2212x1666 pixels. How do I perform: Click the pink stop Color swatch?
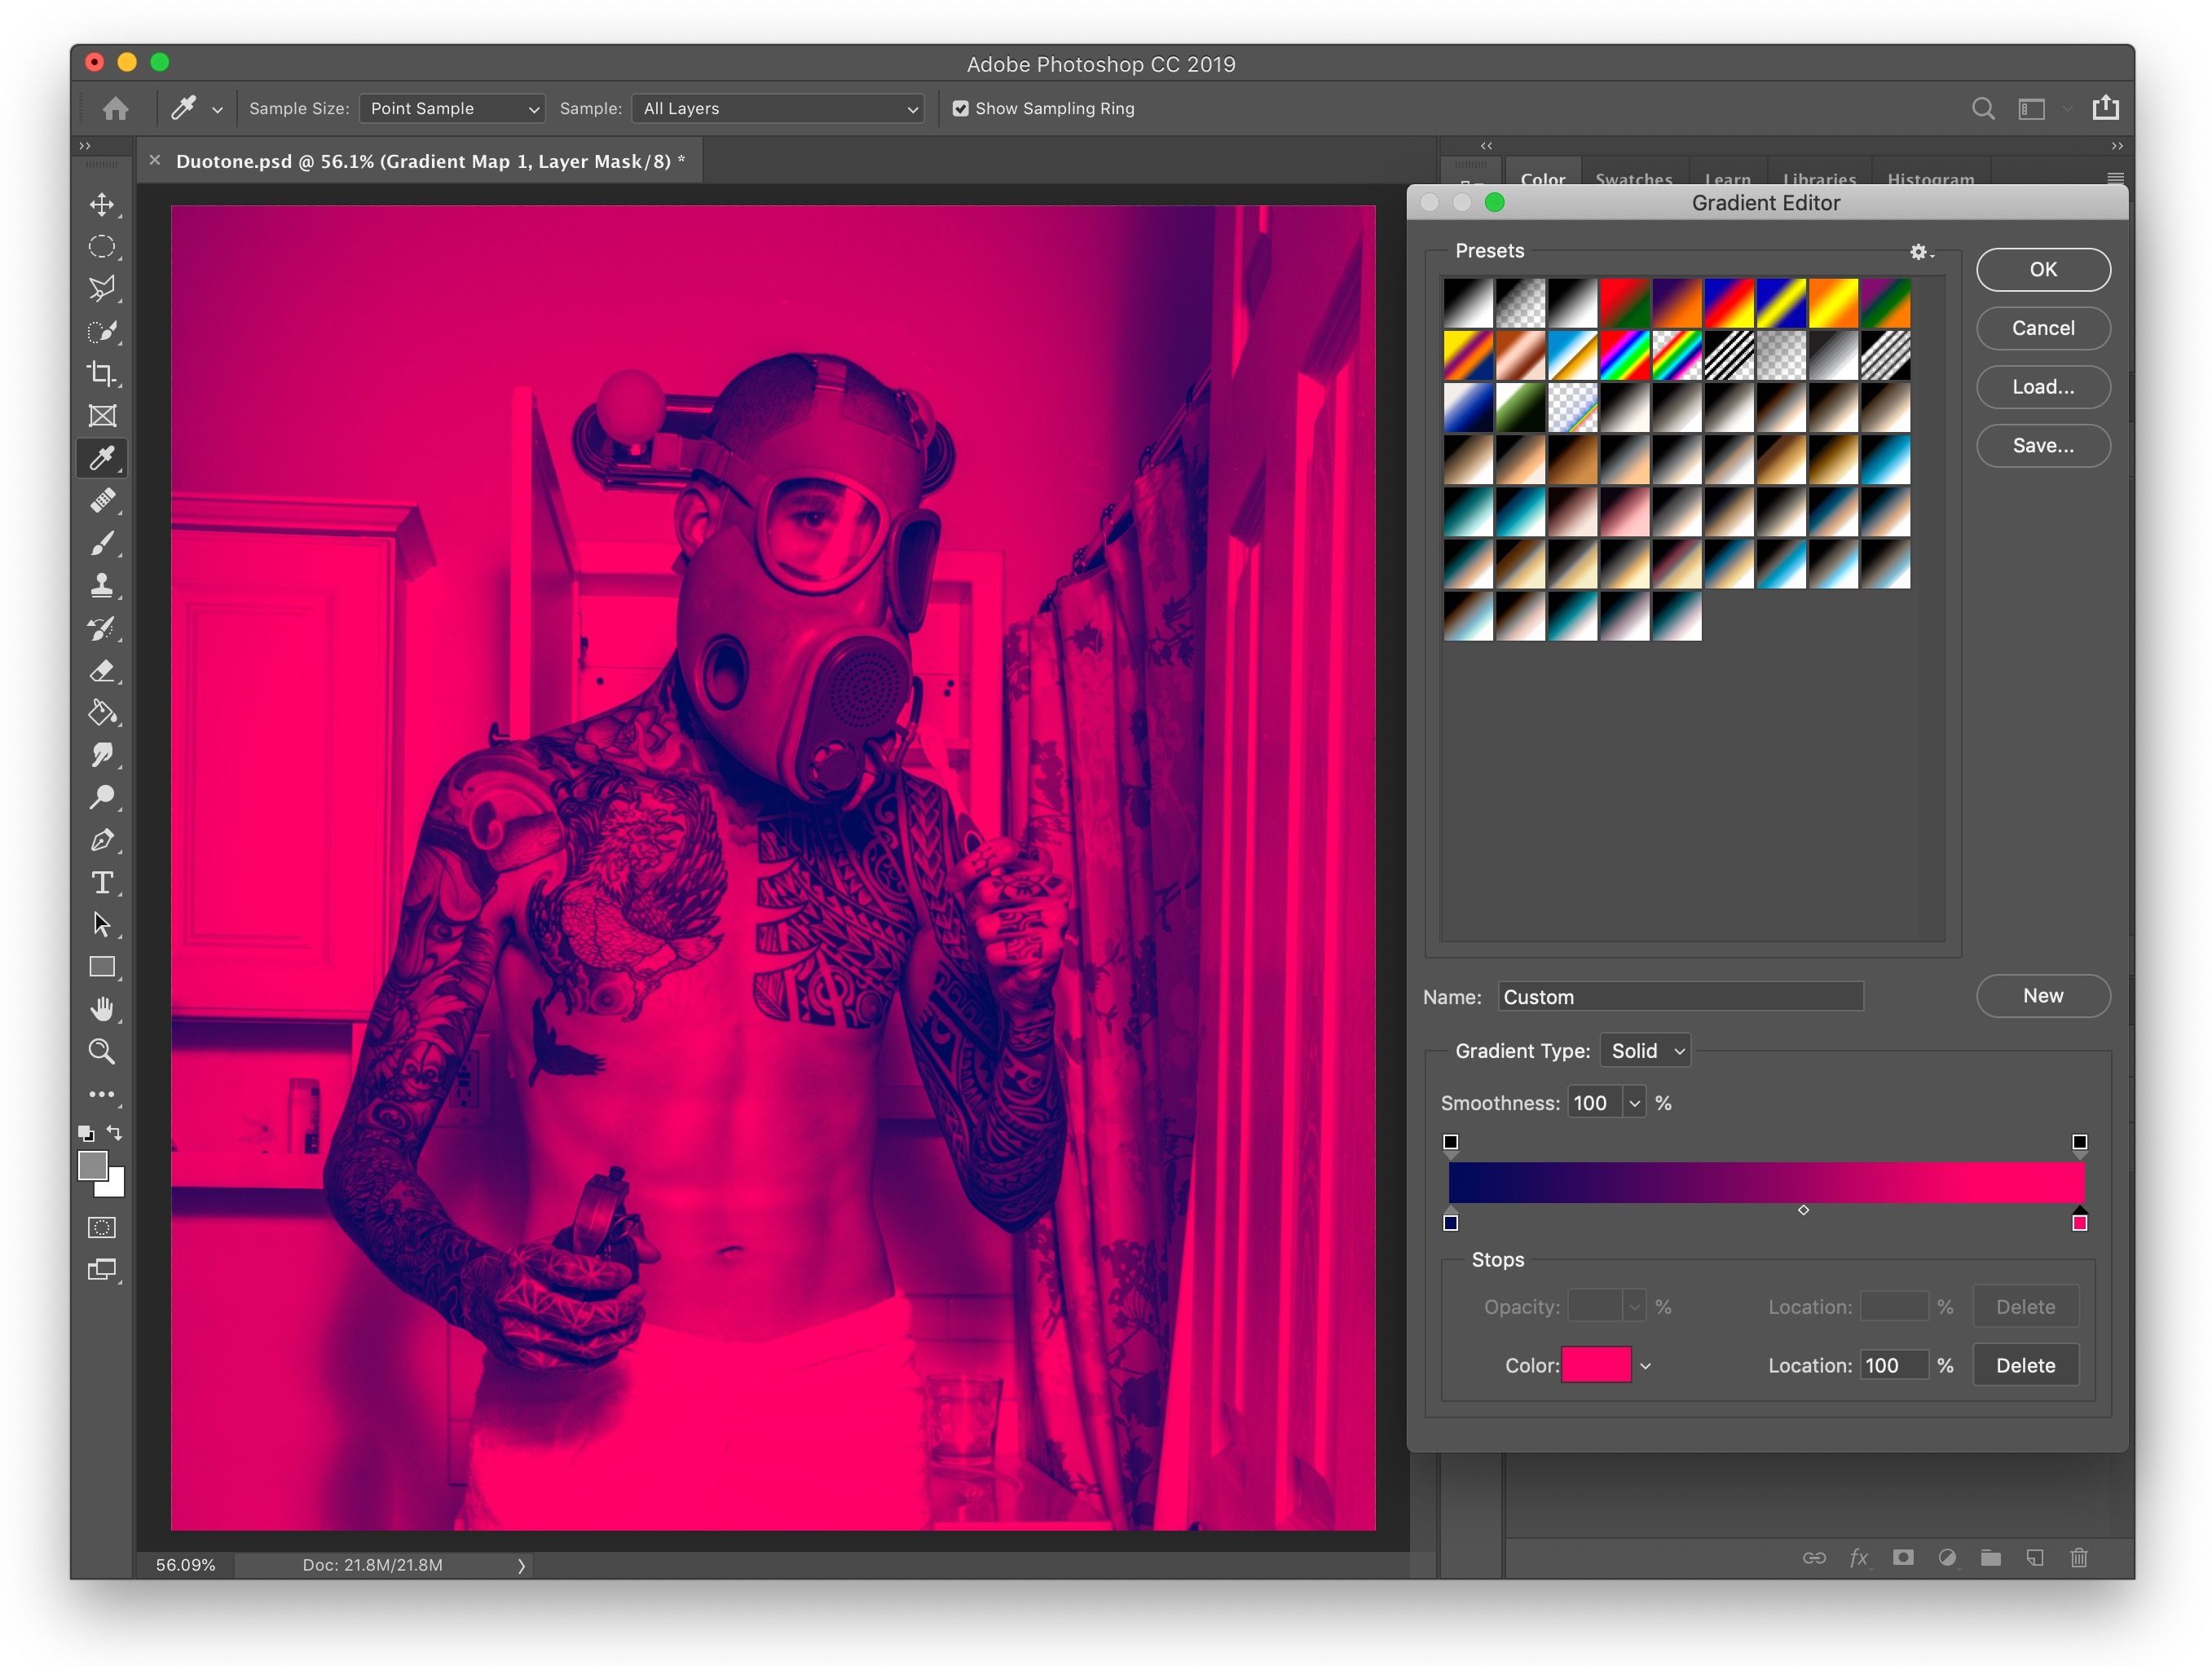click(x=1596, y=1365)
